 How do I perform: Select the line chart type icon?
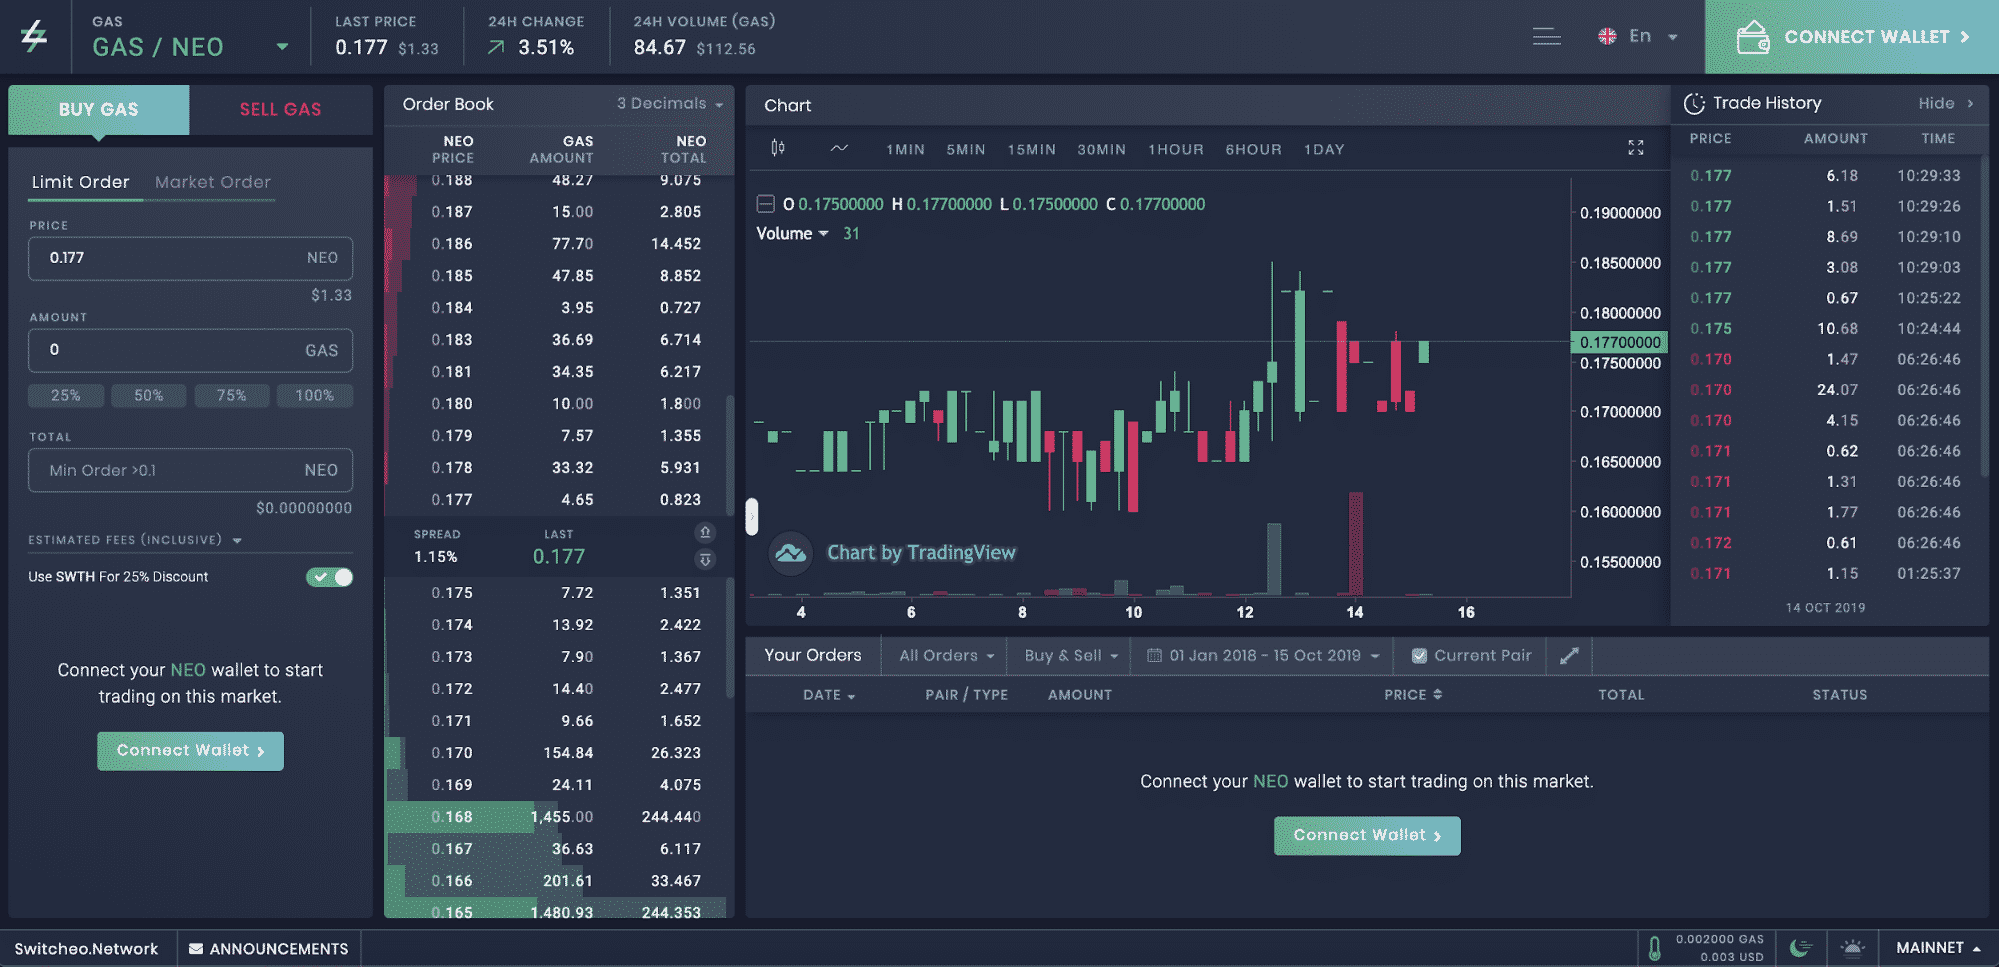[x=838, y=148]
